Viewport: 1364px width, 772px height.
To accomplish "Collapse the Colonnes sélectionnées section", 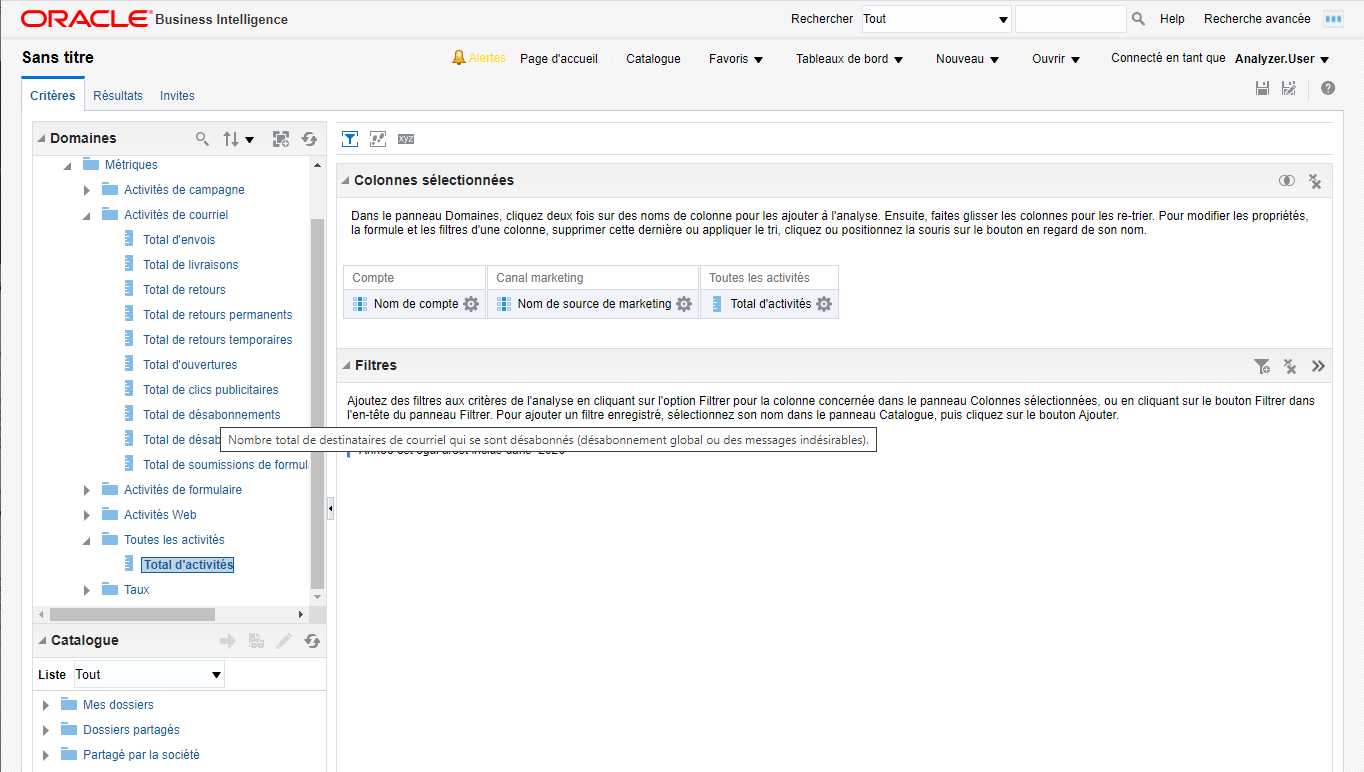I will click(x=345, y=181).
